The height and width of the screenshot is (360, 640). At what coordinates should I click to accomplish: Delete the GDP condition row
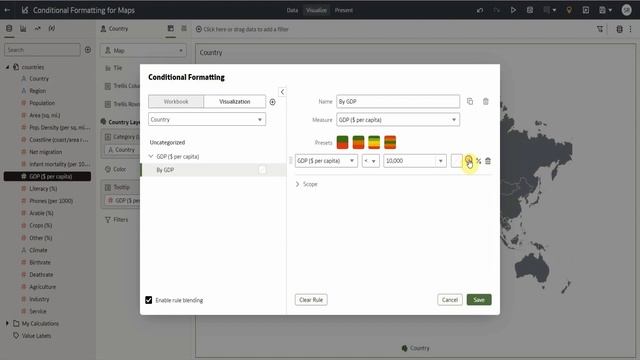[x=488, y=161]
